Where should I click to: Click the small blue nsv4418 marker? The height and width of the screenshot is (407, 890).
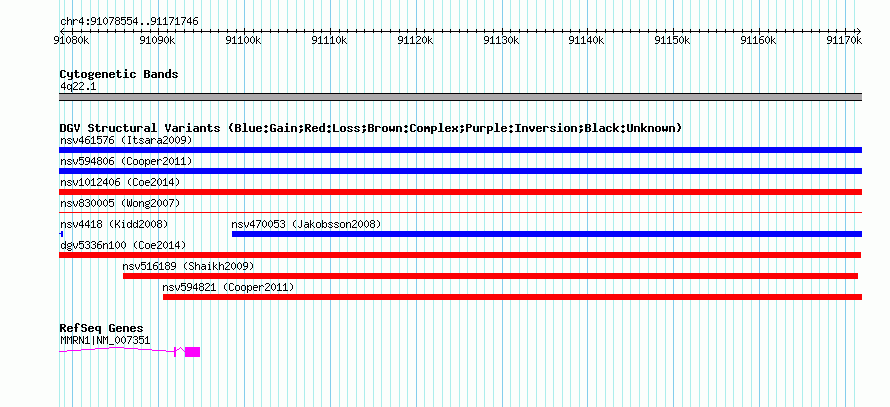(61, 234)
